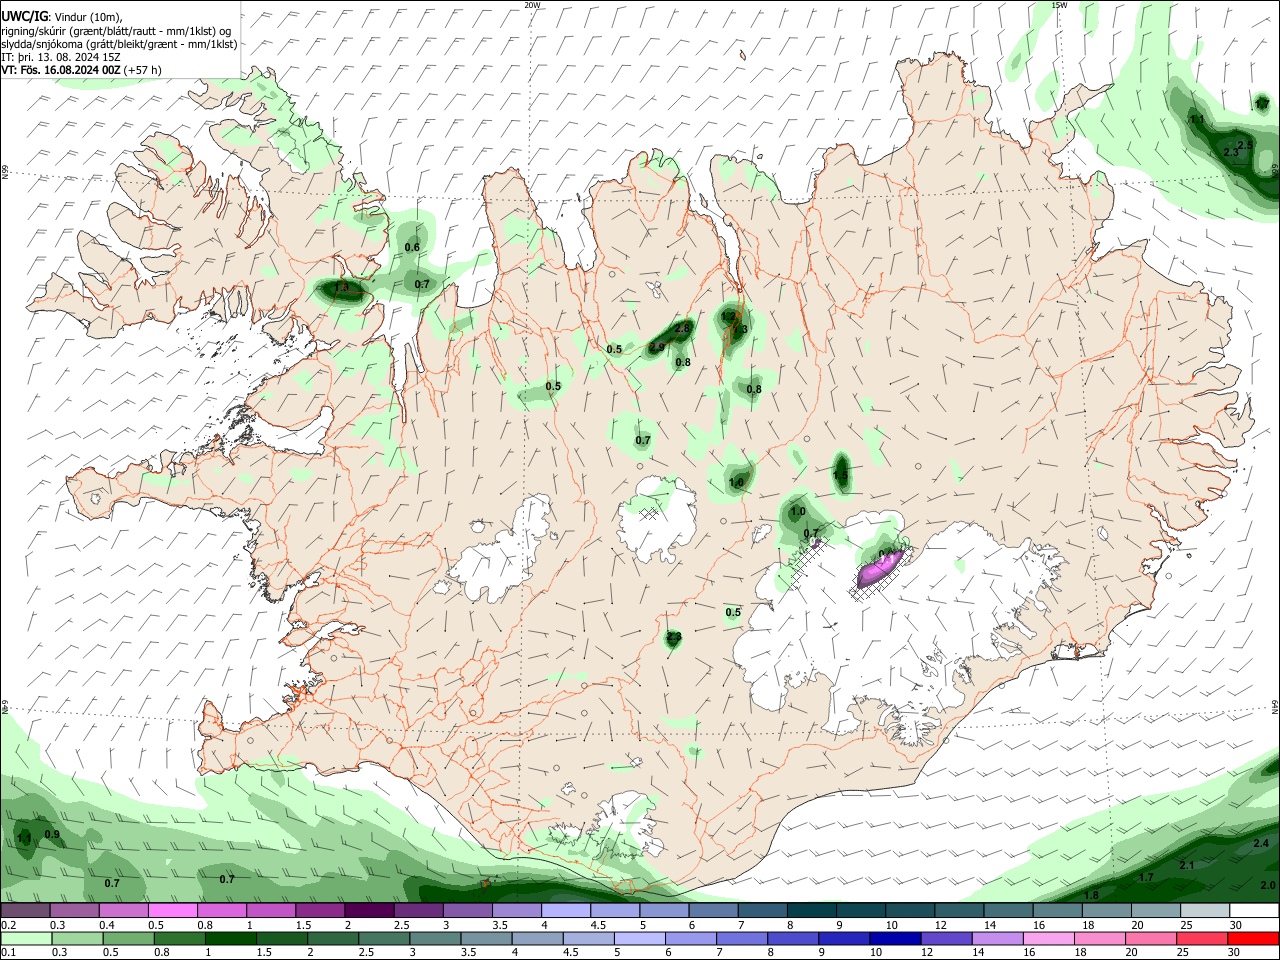The image size is (1280, 960).
Task: Pick the palest green swatch labeled 0.1
Action: click(25, 939)
